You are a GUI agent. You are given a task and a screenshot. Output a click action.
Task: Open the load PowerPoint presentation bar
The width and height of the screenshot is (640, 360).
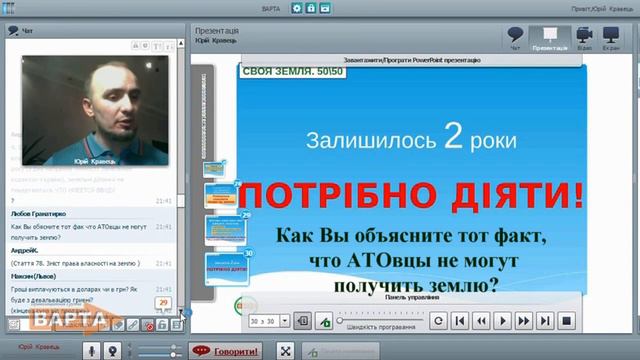[411, 60]
